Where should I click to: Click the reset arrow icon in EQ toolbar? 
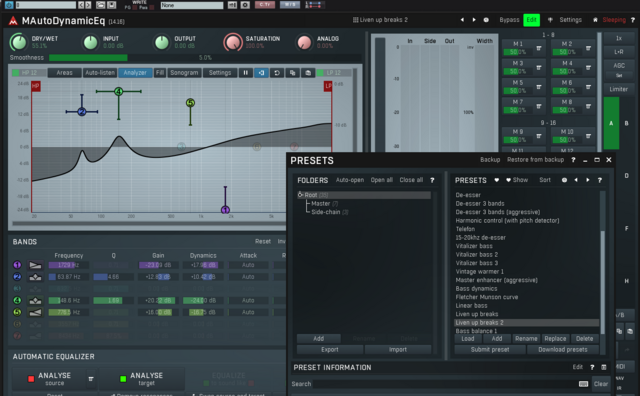pyautogui.click(x=277, y=73)
